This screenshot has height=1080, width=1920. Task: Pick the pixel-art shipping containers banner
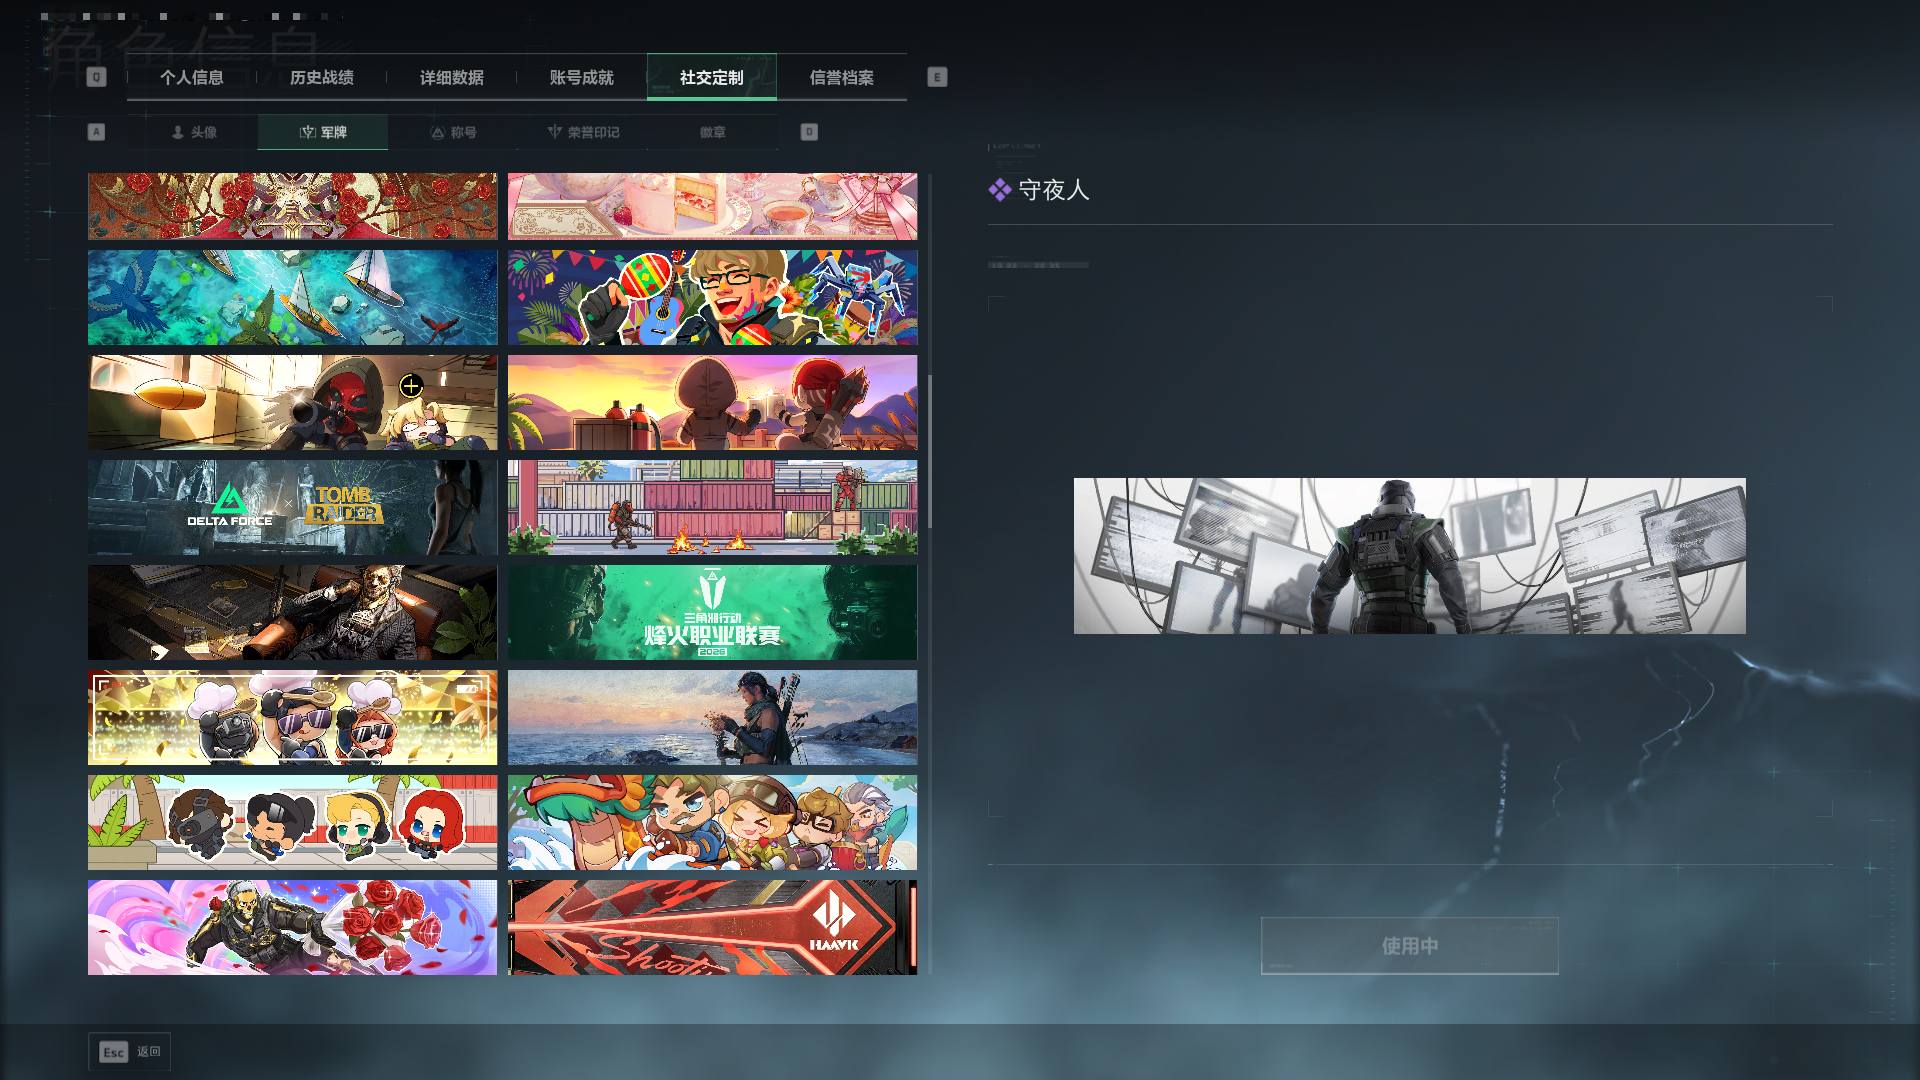point(712,507)
